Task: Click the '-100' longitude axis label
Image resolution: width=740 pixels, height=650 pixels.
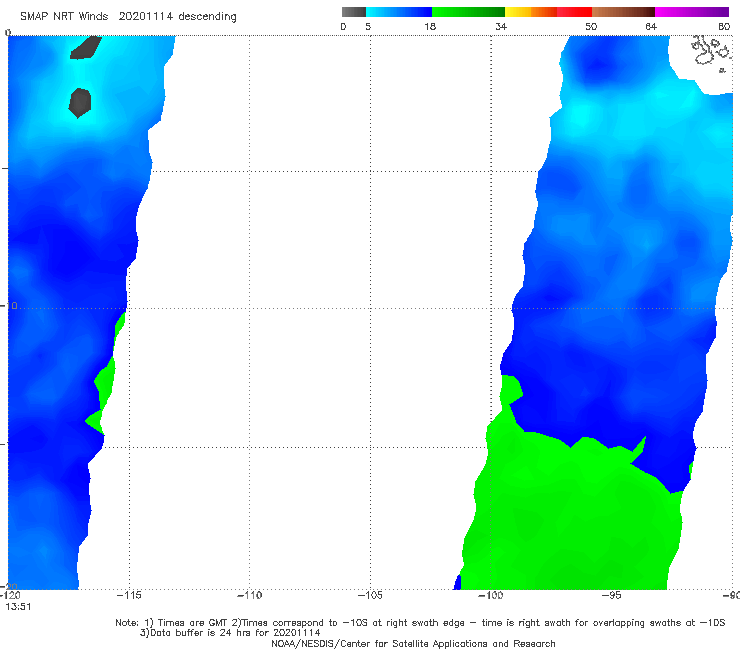Action: click(490, 595)
